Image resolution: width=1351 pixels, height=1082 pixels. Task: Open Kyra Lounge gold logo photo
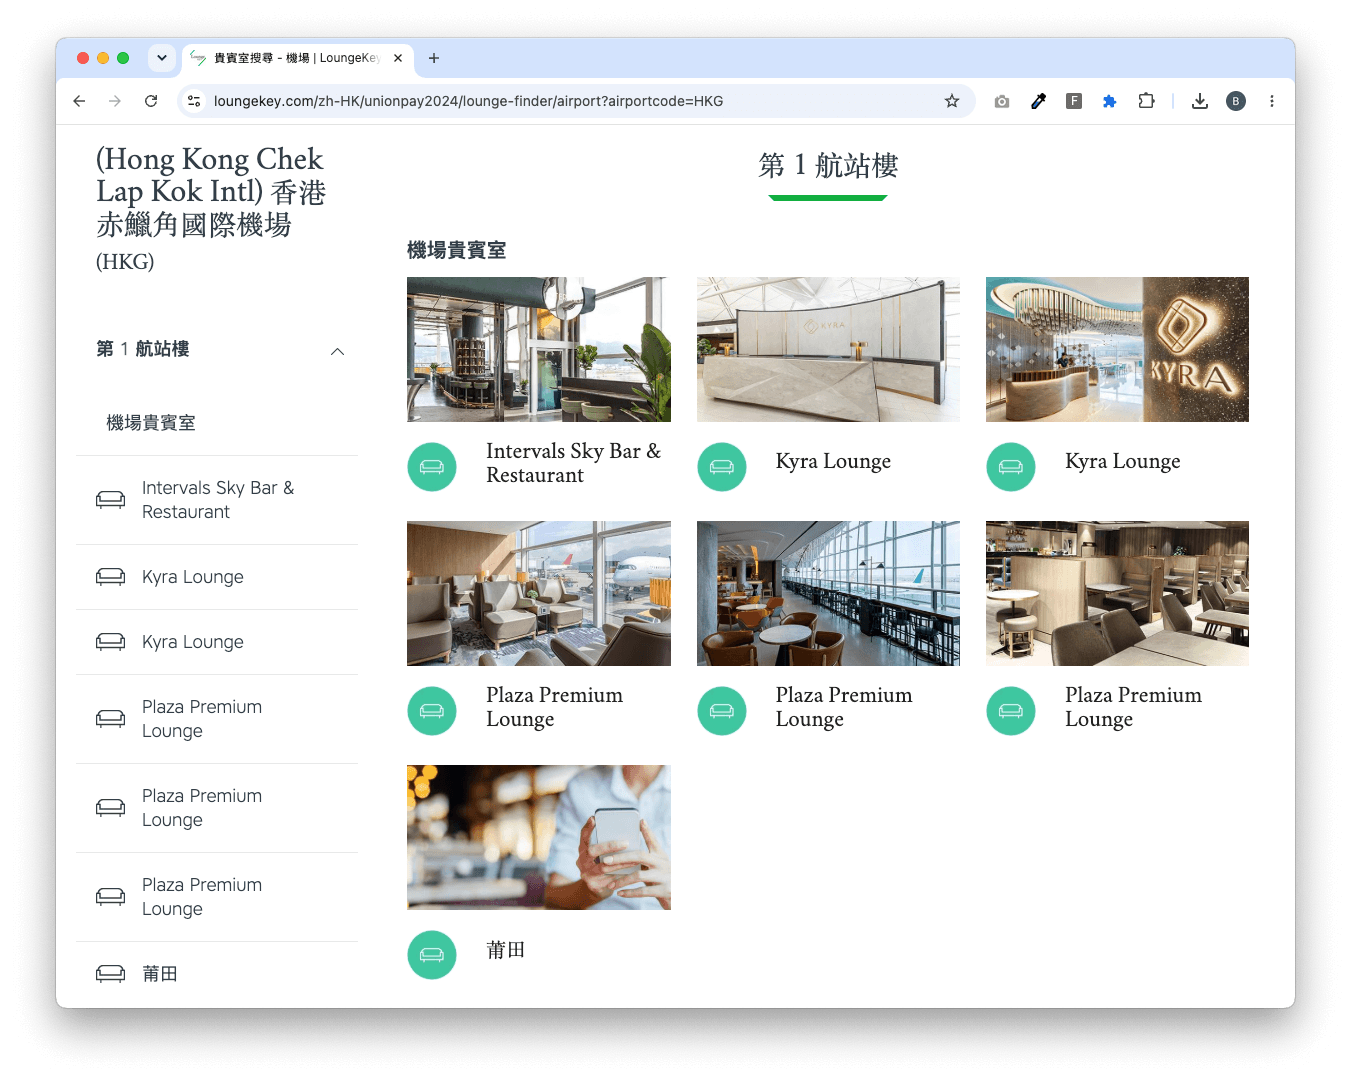coord(1117,349)
